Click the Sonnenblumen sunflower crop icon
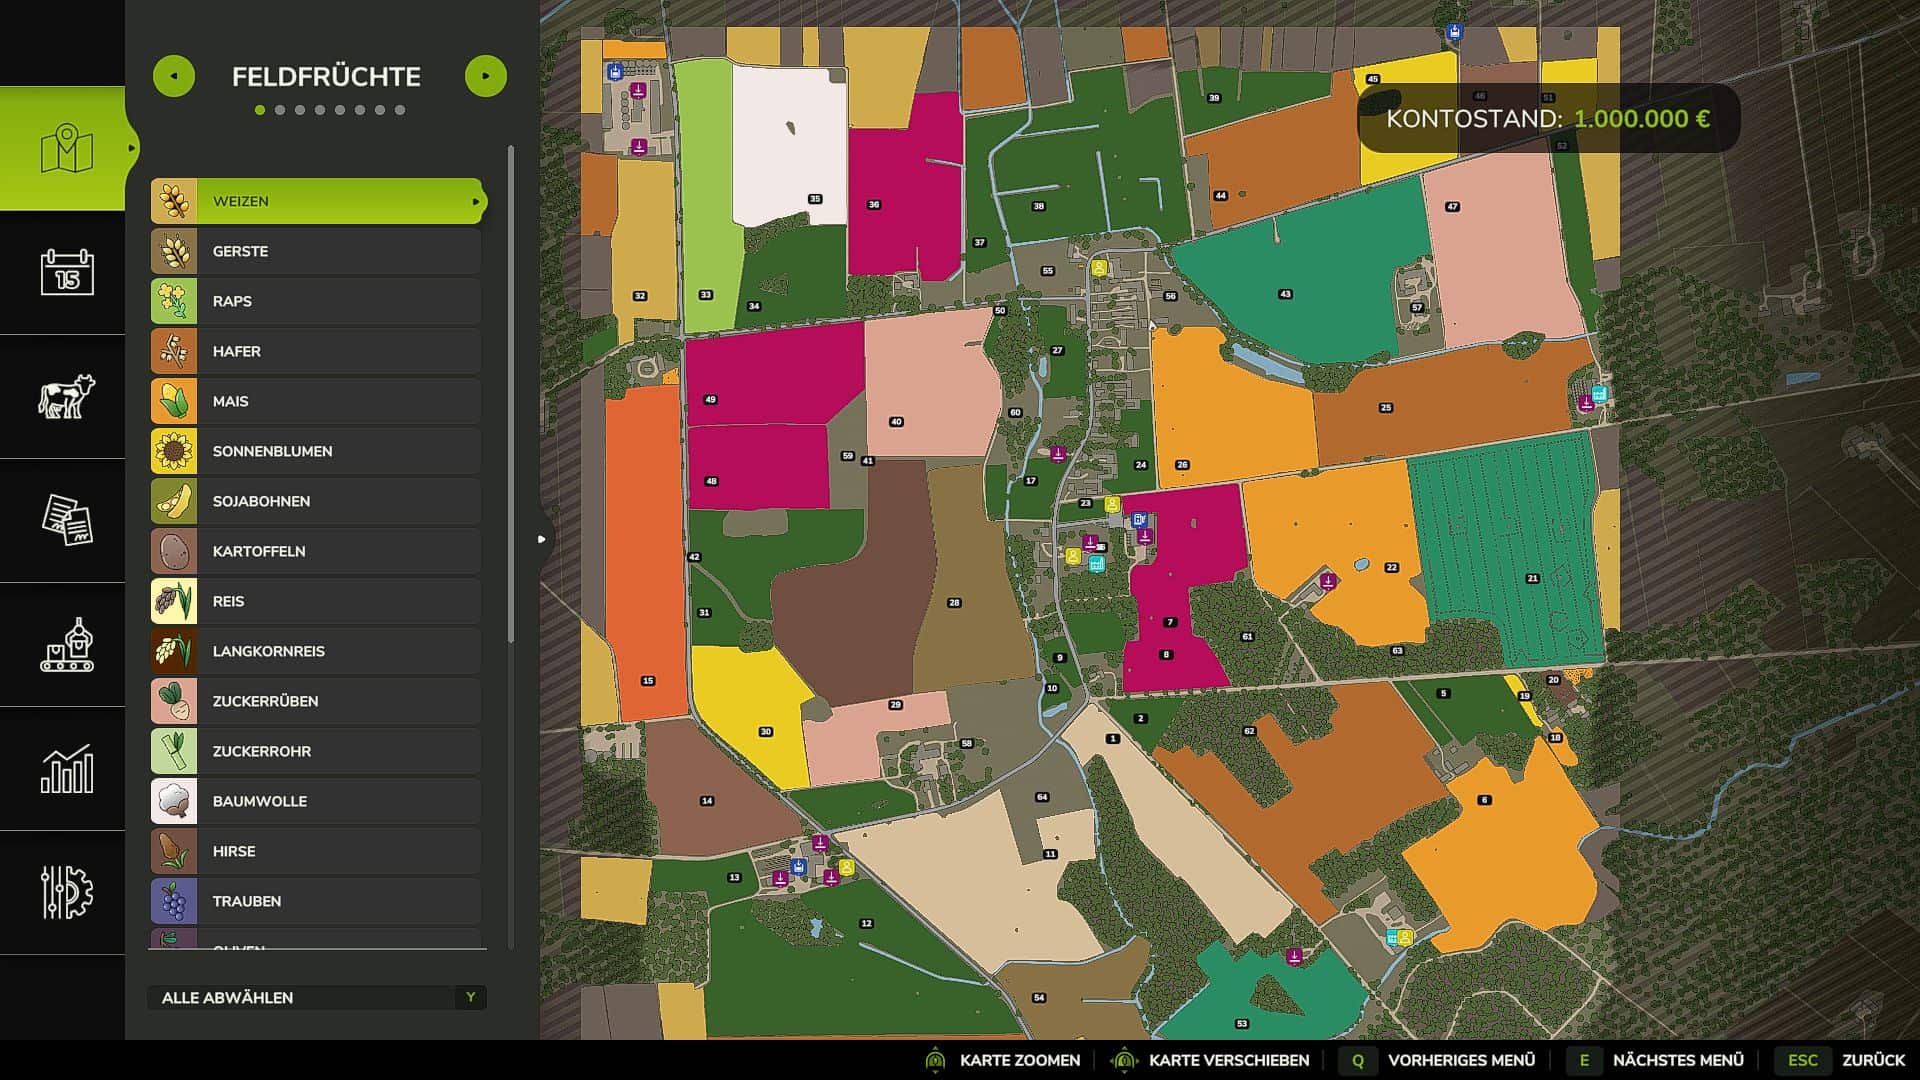The height and width of the screenshot is (1080, 1920). click(x=174, y=451)
